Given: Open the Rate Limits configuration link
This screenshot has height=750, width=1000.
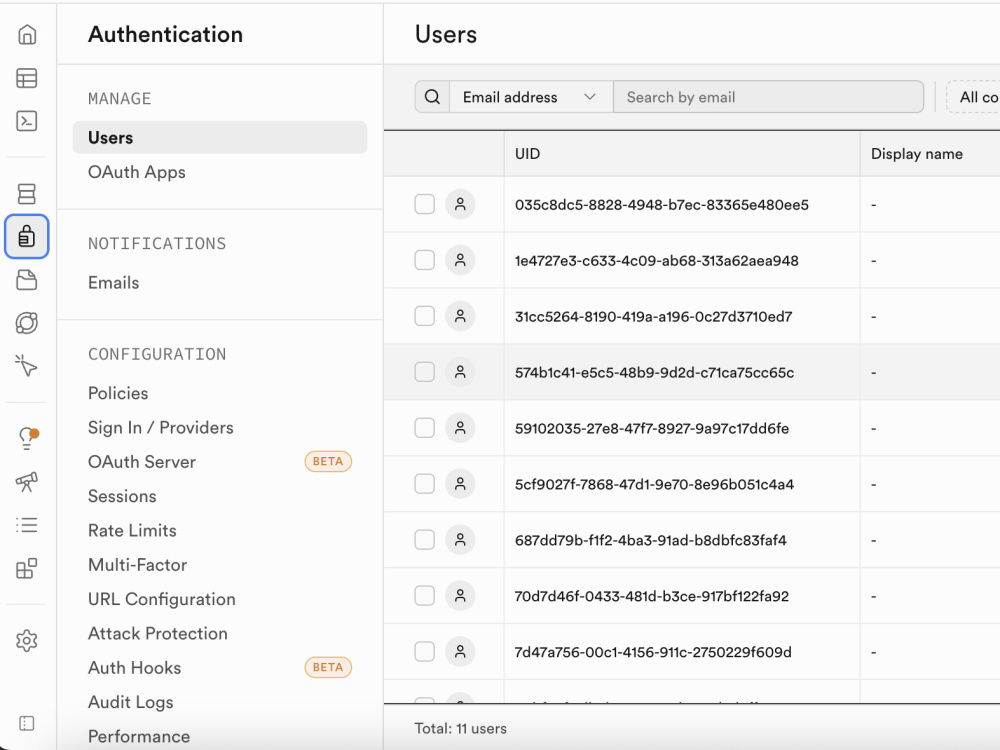Looking at the screenshot, I should (x=132, y=531).
